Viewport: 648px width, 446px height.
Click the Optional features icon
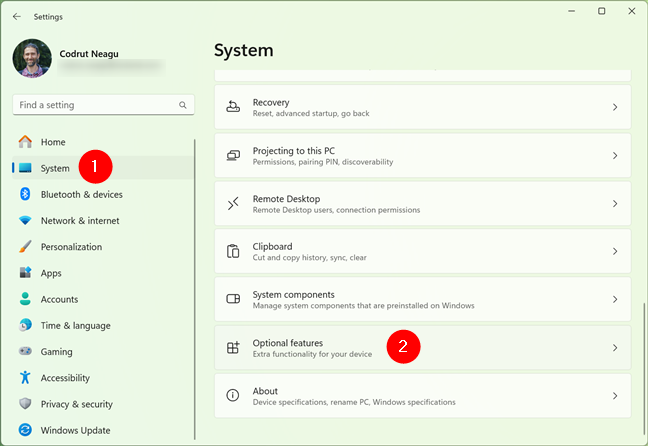[233, 347]
